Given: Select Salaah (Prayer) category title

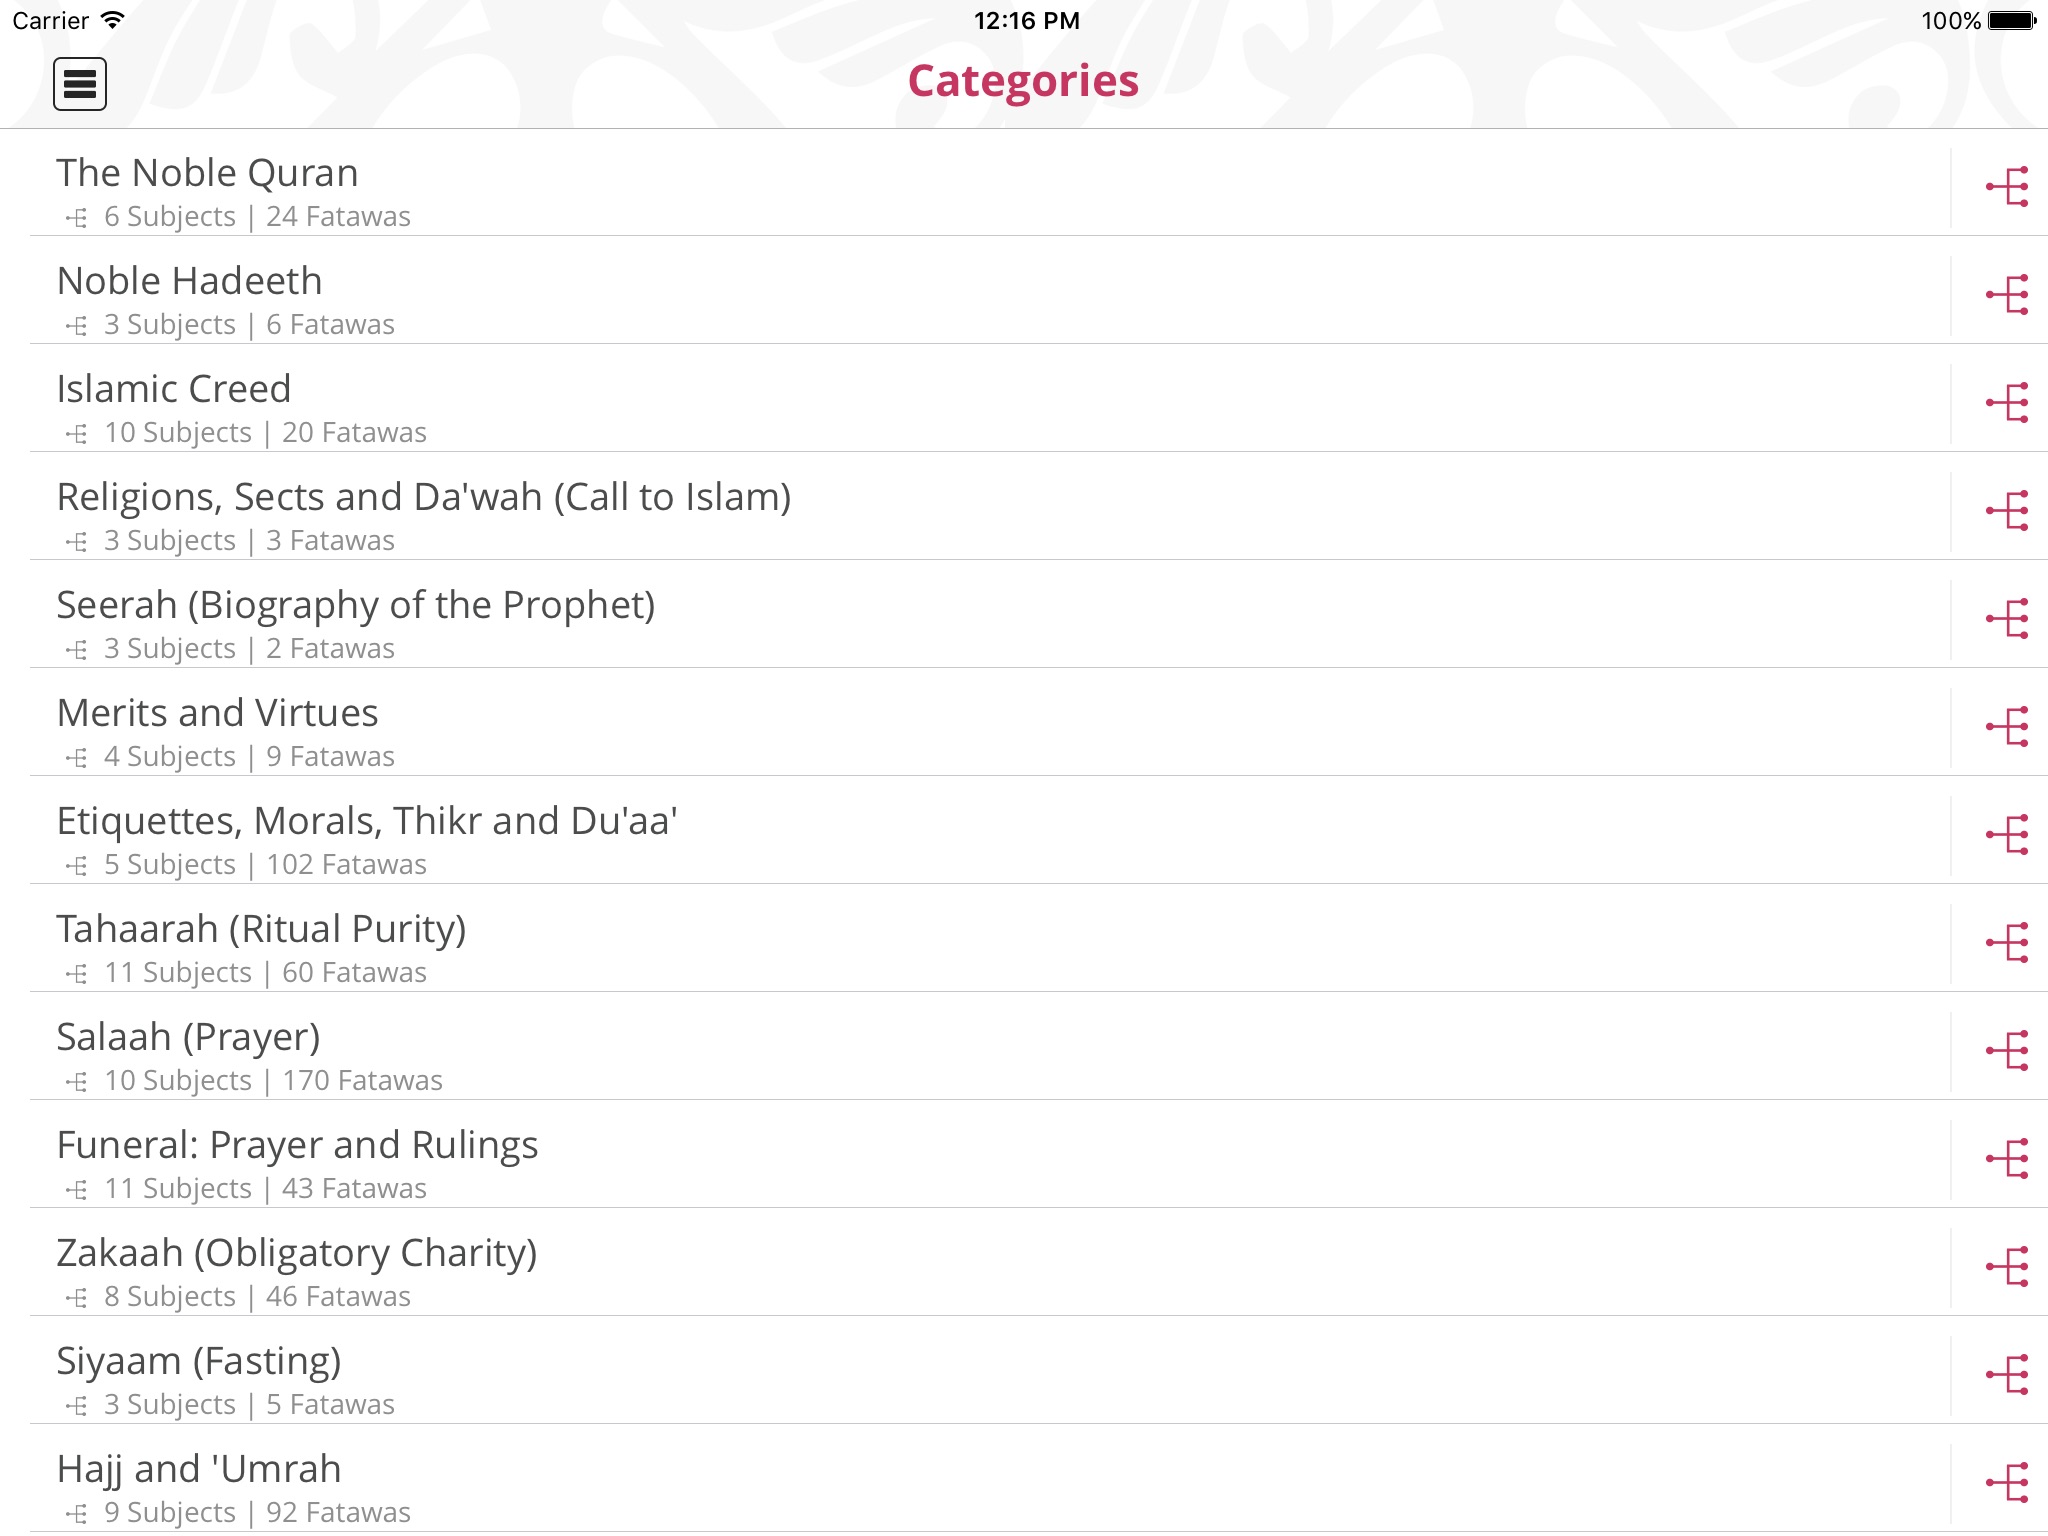Looking at the screenshot, I should [188, 1038].
